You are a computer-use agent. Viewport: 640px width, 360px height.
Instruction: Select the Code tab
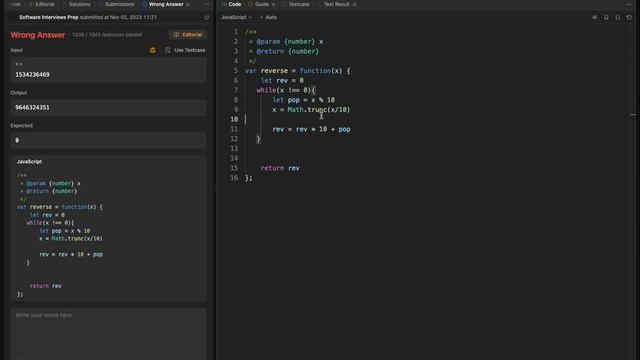231,4
